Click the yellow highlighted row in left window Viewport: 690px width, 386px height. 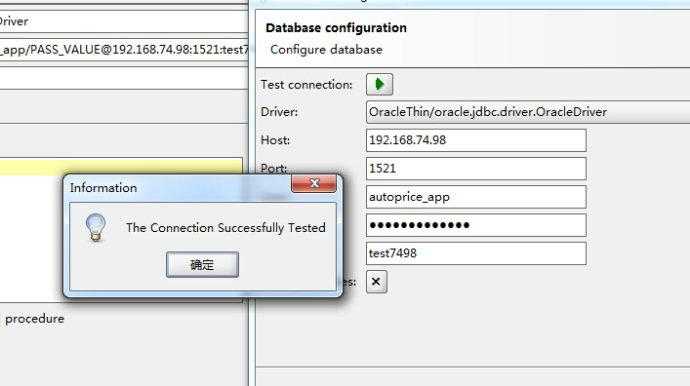click(121, 167)
